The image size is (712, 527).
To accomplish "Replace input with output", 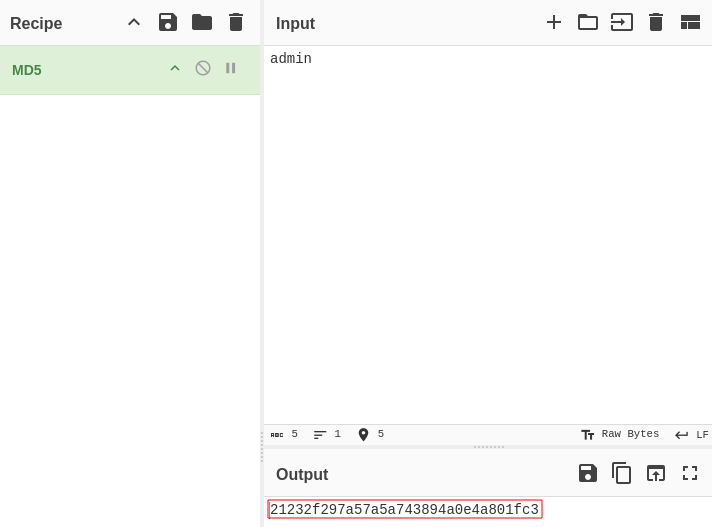I will (x=656, y=473).
